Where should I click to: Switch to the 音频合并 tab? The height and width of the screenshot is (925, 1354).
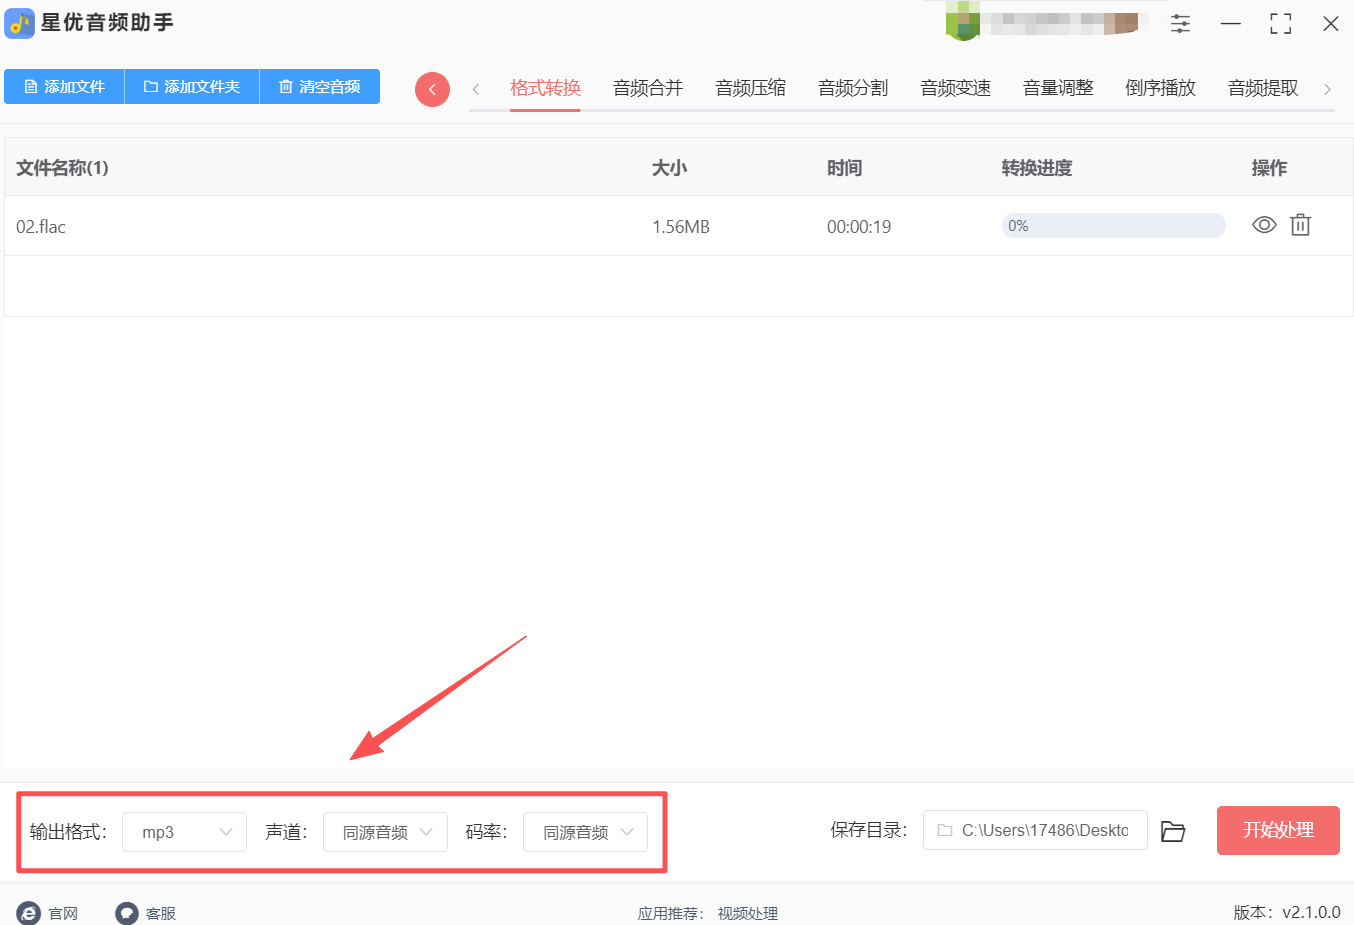(648, 88)
